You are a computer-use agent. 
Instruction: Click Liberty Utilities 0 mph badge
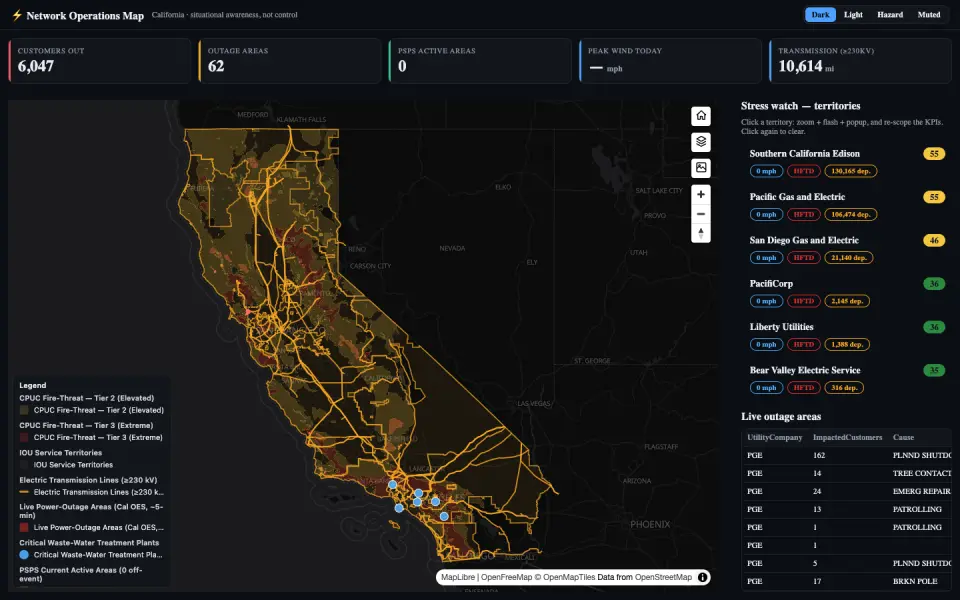(766, 345)
